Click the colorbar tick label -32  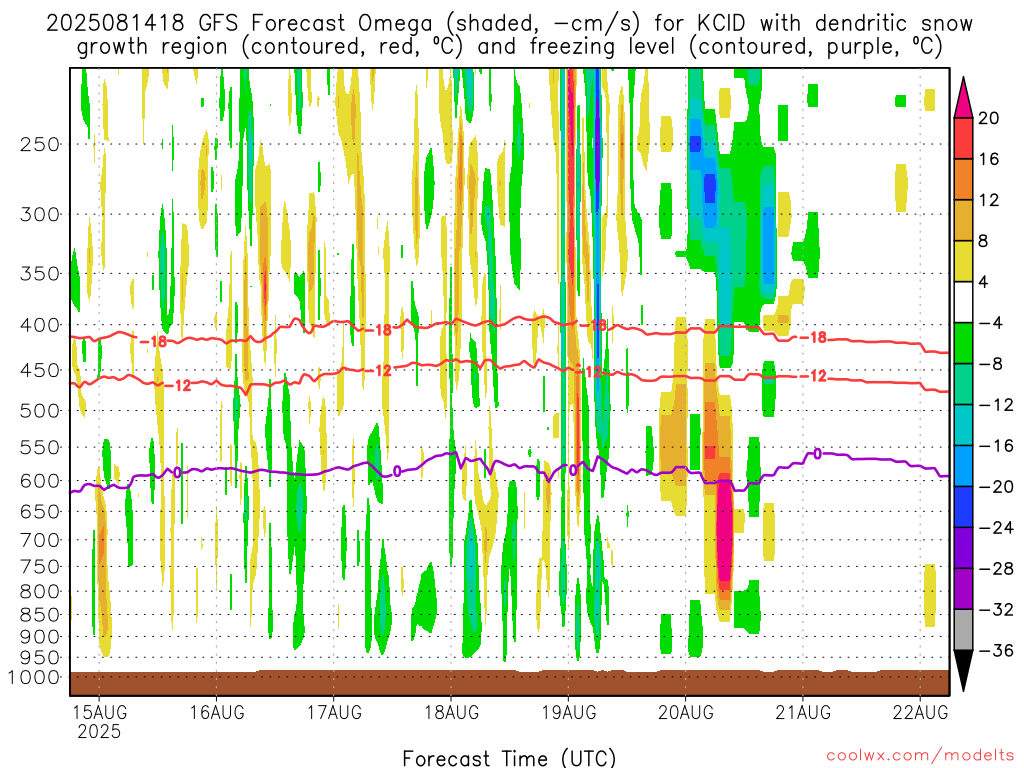pyautogui.click(x=996, y=609)
